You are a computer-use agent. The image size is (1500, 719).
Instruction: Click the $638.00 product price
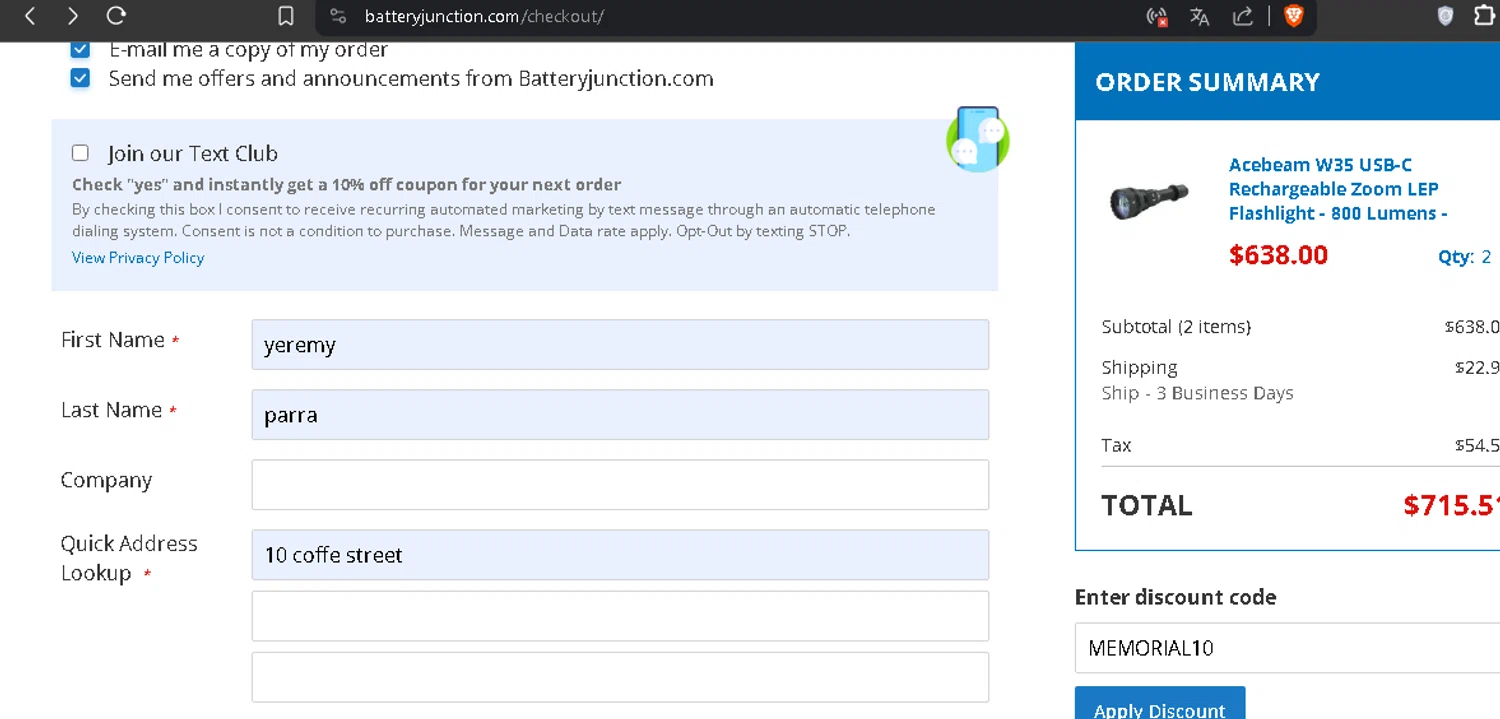click(1278, 255)
